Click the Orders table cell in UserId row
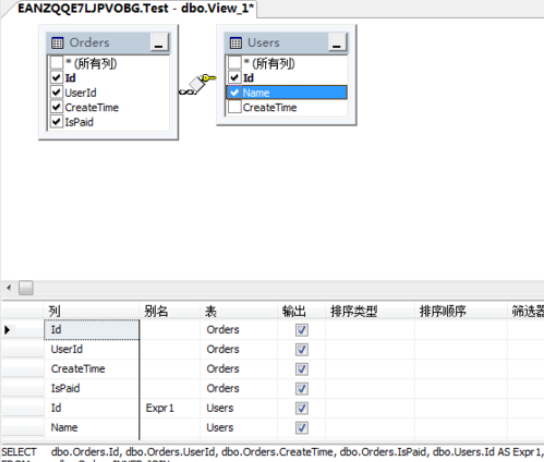 [239, 349]
